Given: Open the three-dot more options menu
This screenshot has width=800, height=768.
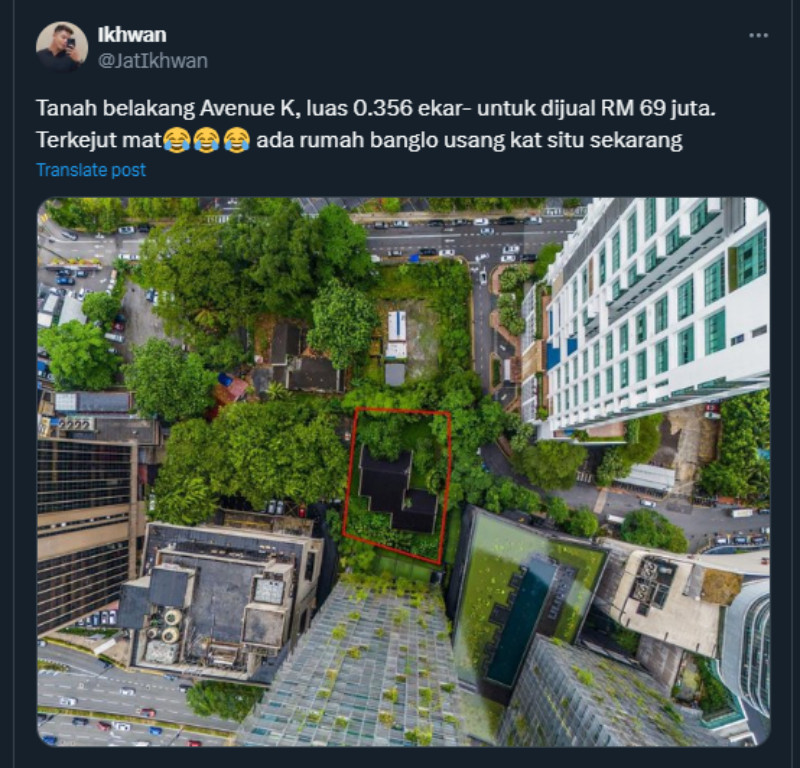Looking at the screenshot, I should click(758, 35).
